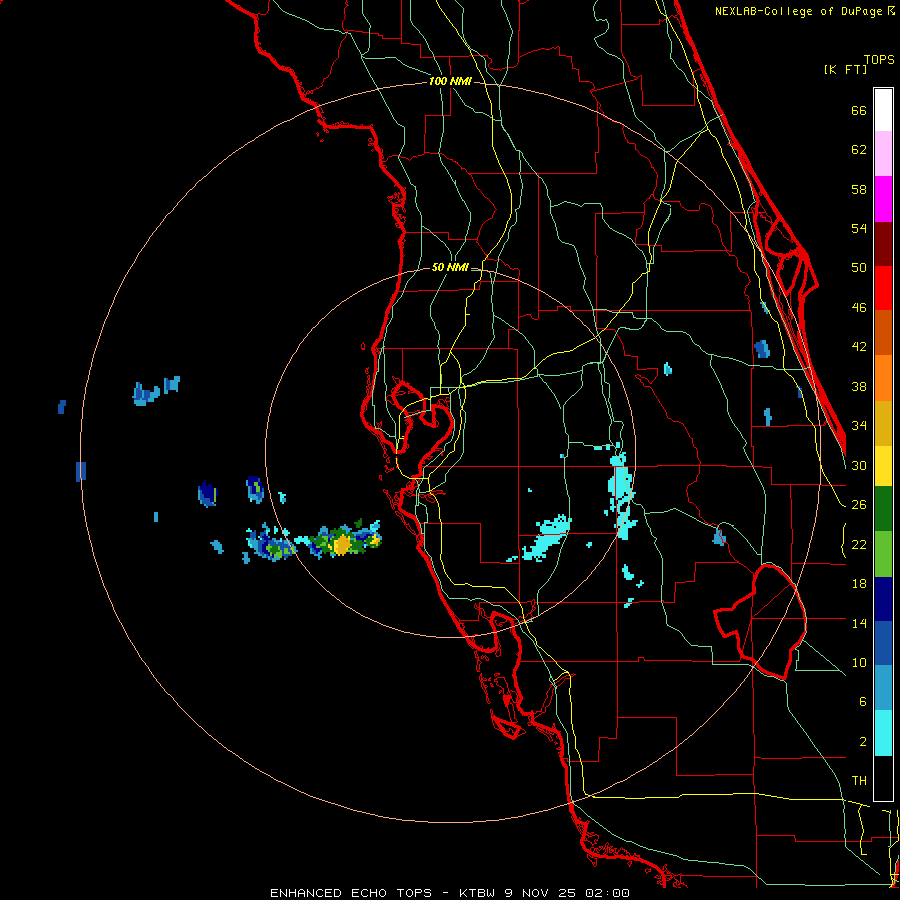Viewport: 900px width, 900px height.
Task: Click the '100 NMI' range ring label
Action: click(x=450, y=81)
